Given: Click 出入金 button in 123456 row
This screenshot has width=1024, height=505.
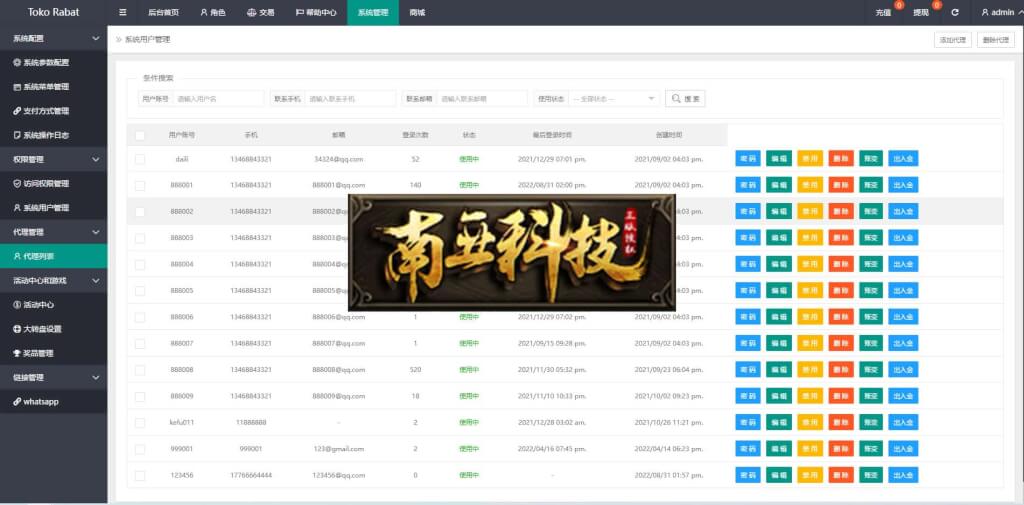Looking at the screenshot, I should 903,475.
